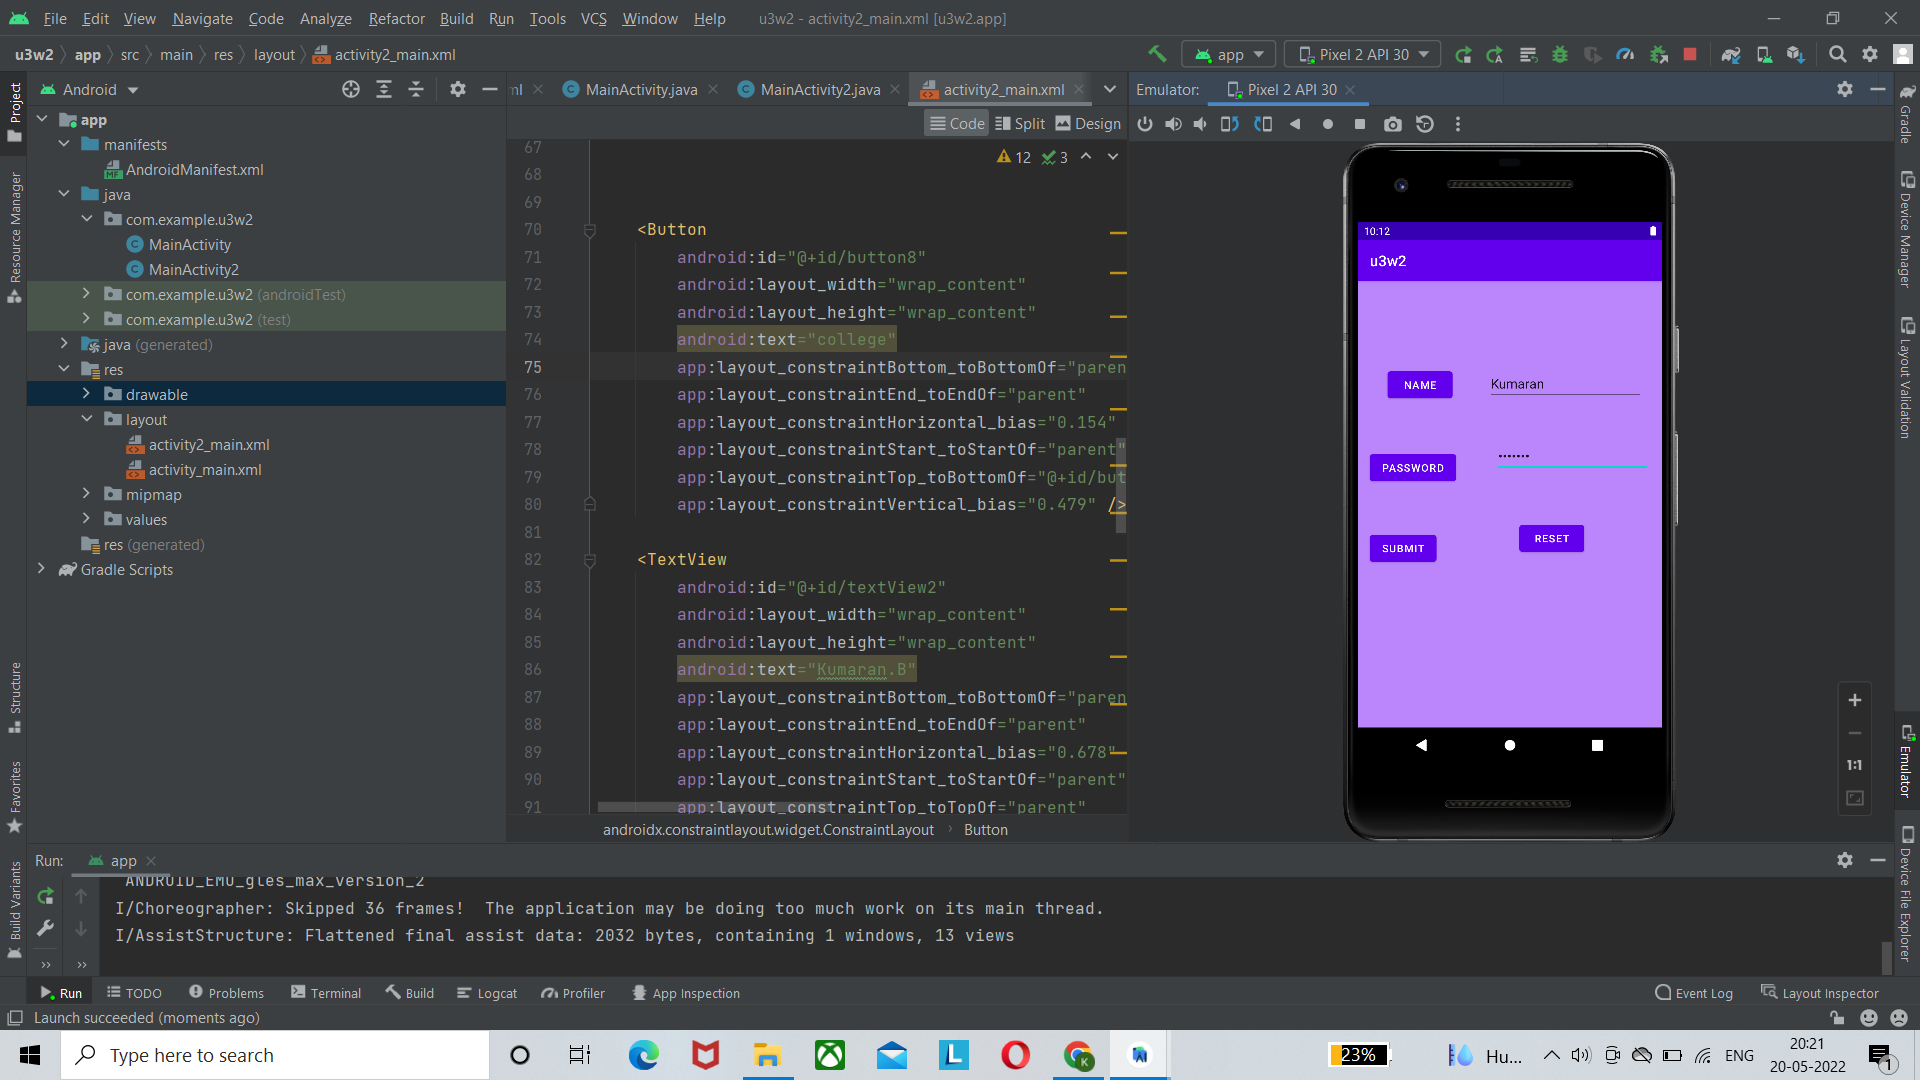Viewport: 1920px width, 1080px height.
Task: Switch editor to Code view mode
Action: click(957, 123)
